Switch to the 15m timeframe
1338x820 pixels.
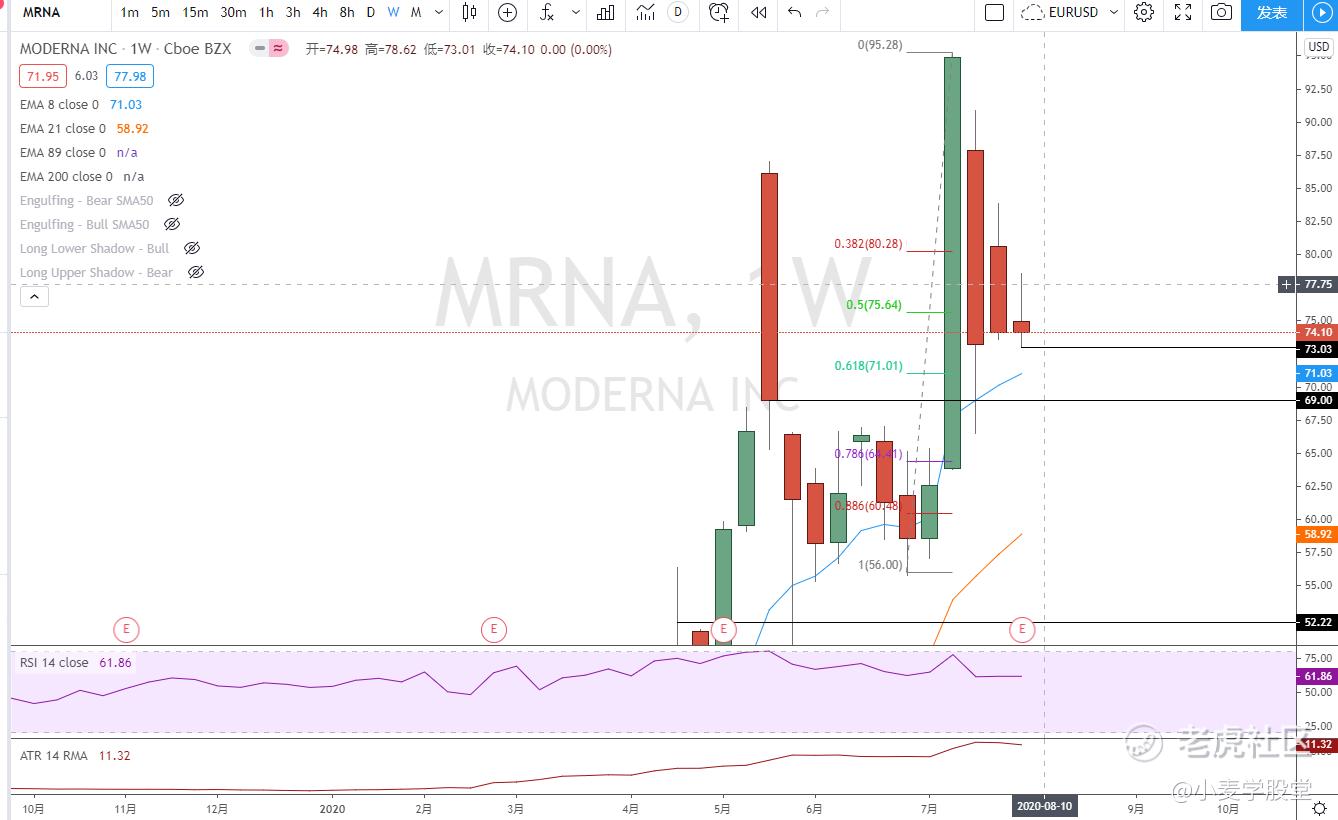195,13
